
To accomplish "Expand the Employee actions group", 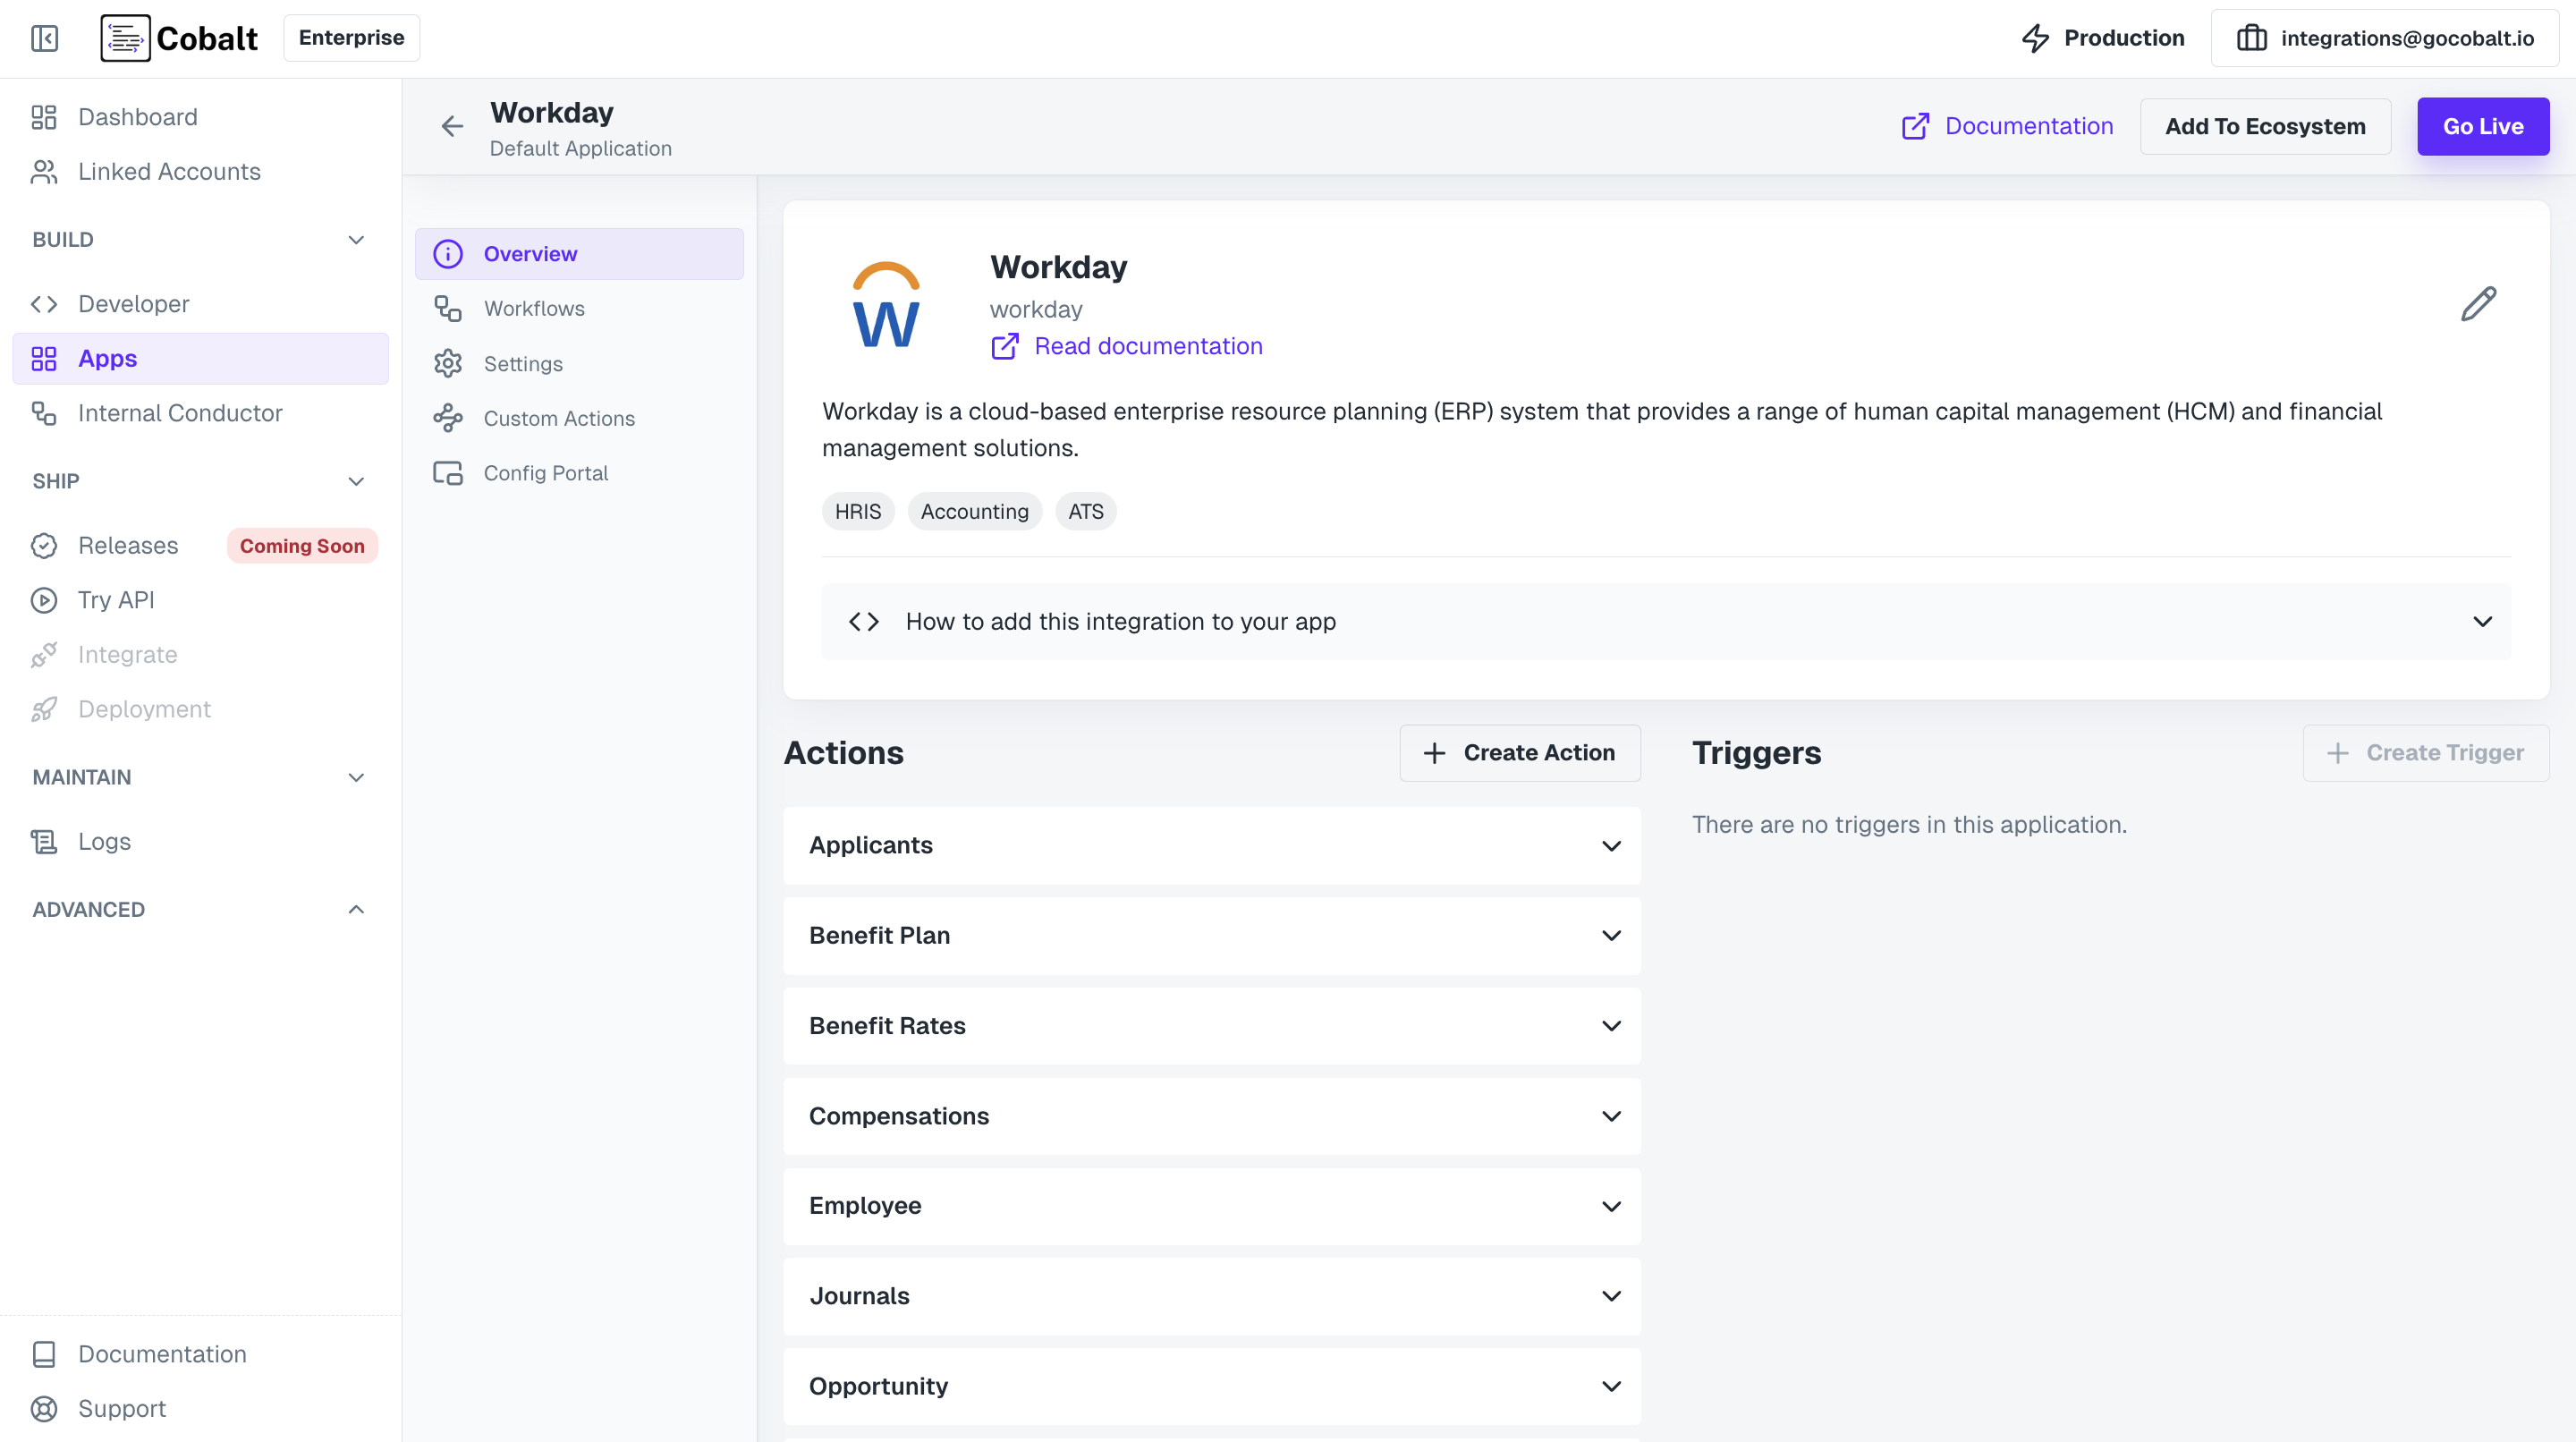I will [1211, 1206].
